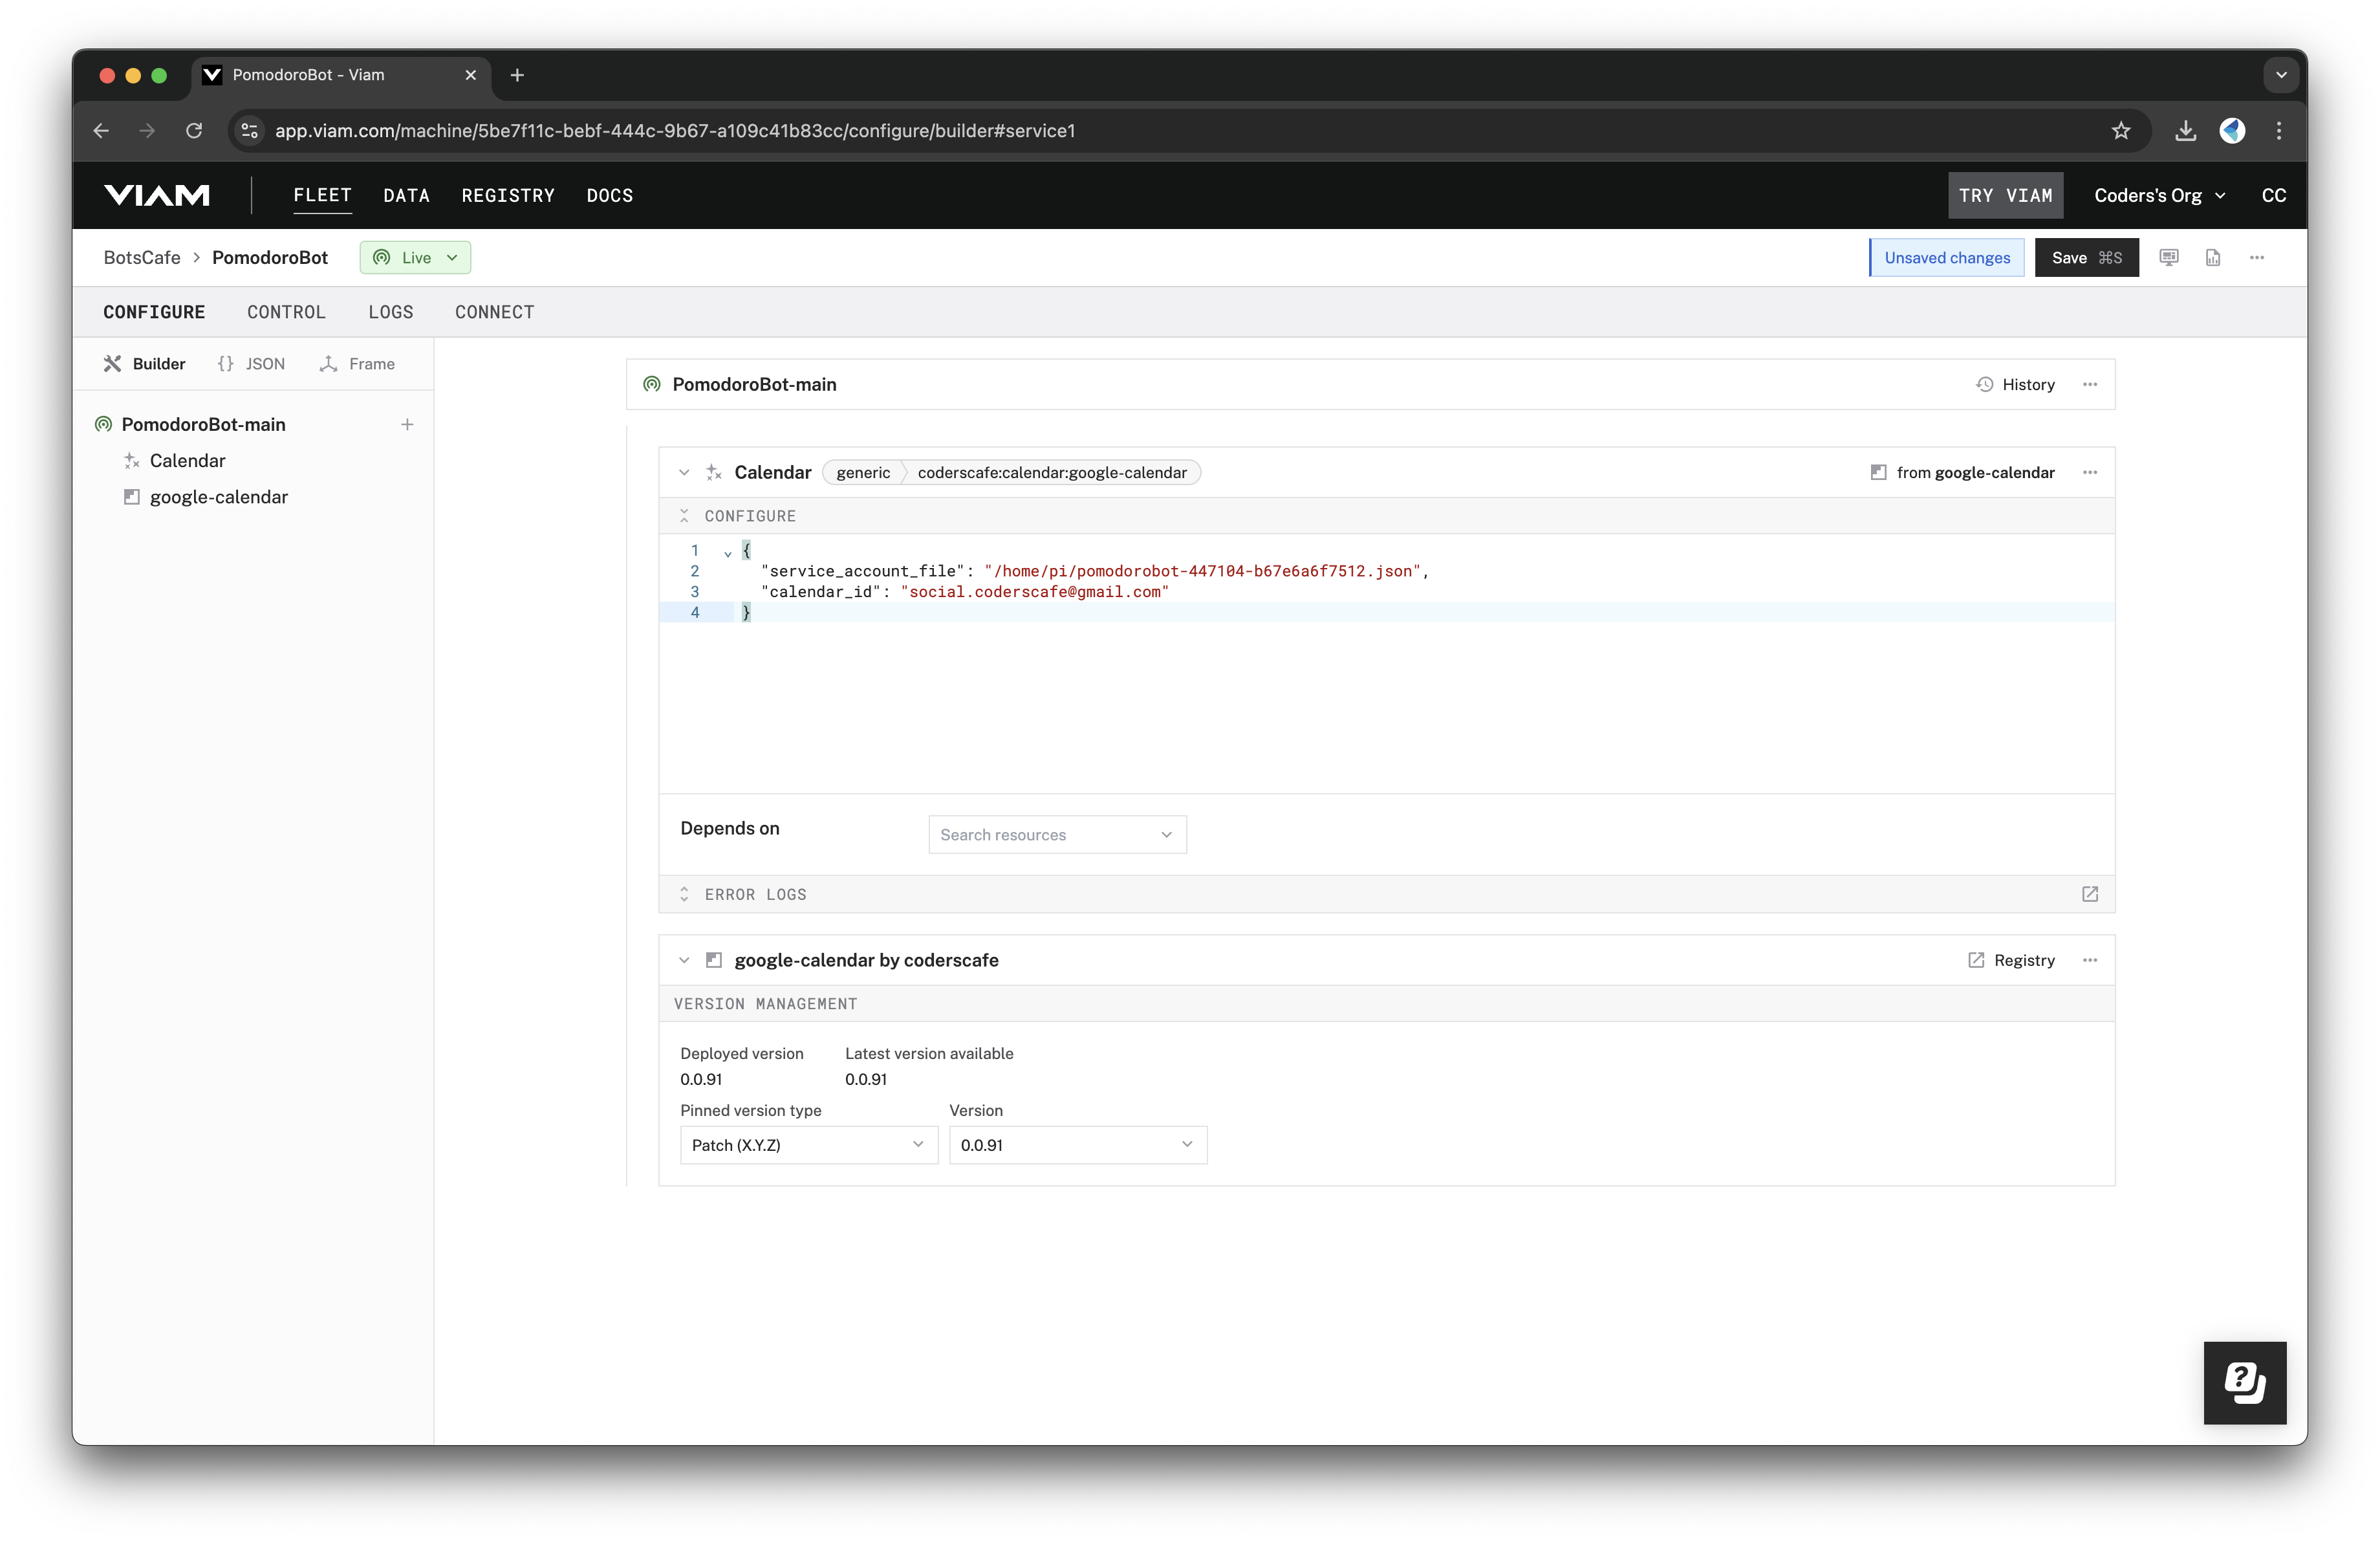The image size is (2380, 1541).
Task: Open browser downloads
Action: coord(2186,131)
